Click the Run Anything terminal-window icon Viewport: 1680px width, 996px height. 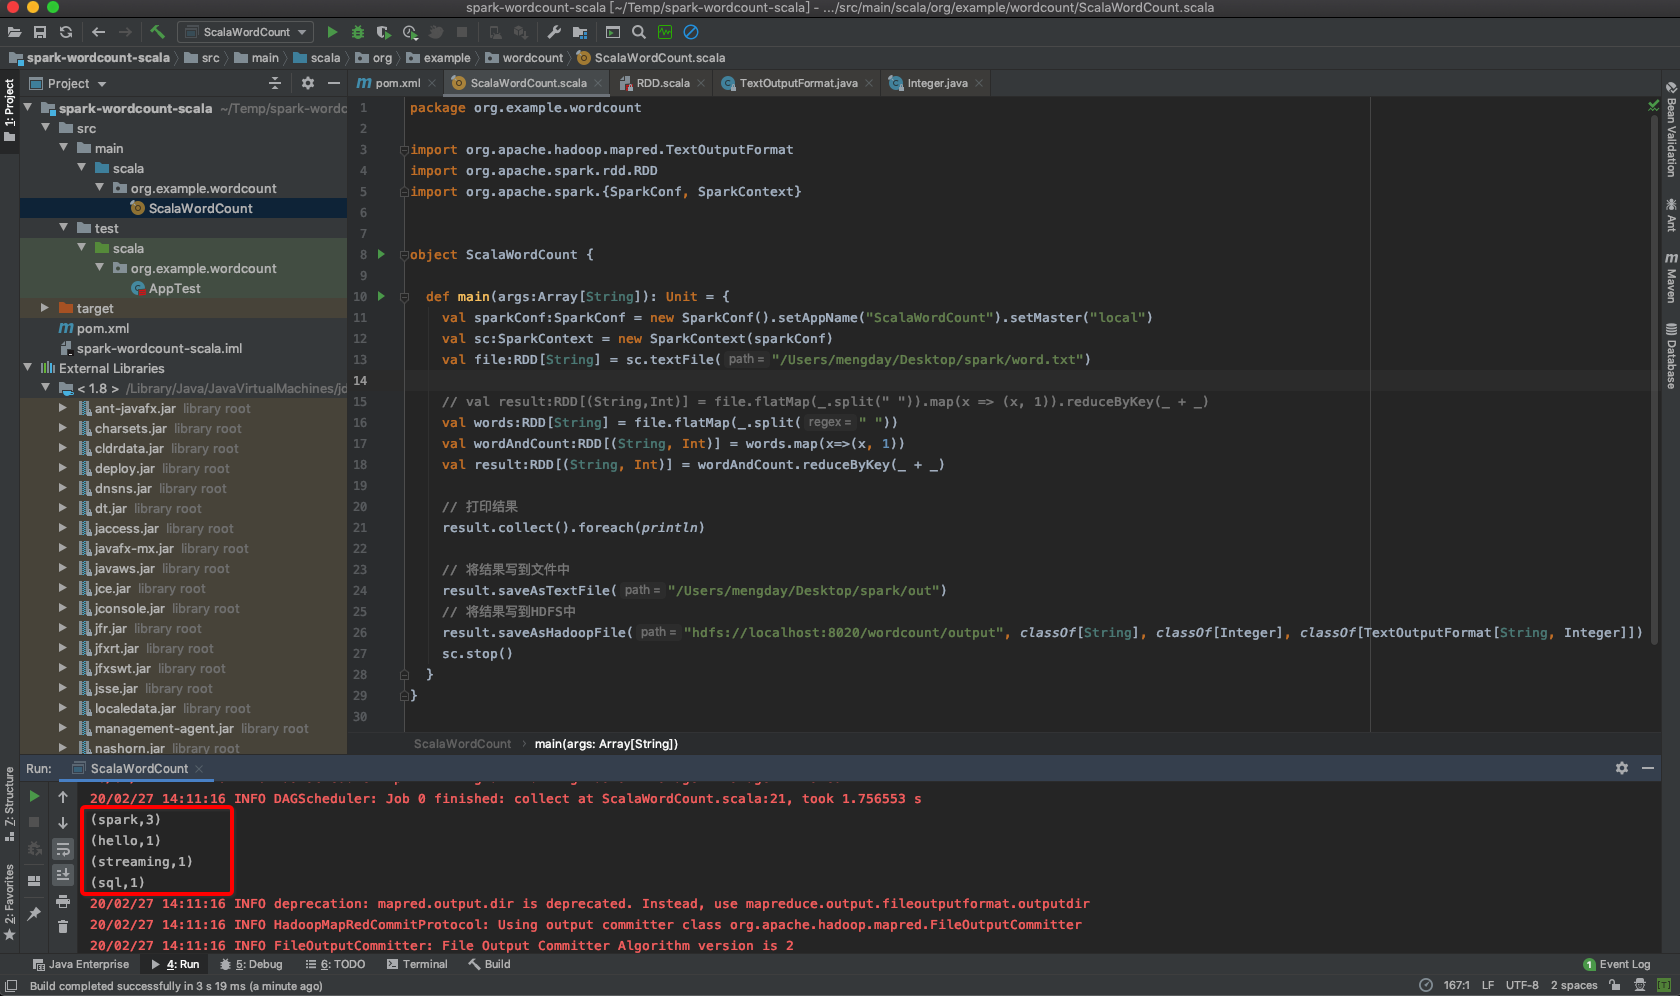[613, 32]
